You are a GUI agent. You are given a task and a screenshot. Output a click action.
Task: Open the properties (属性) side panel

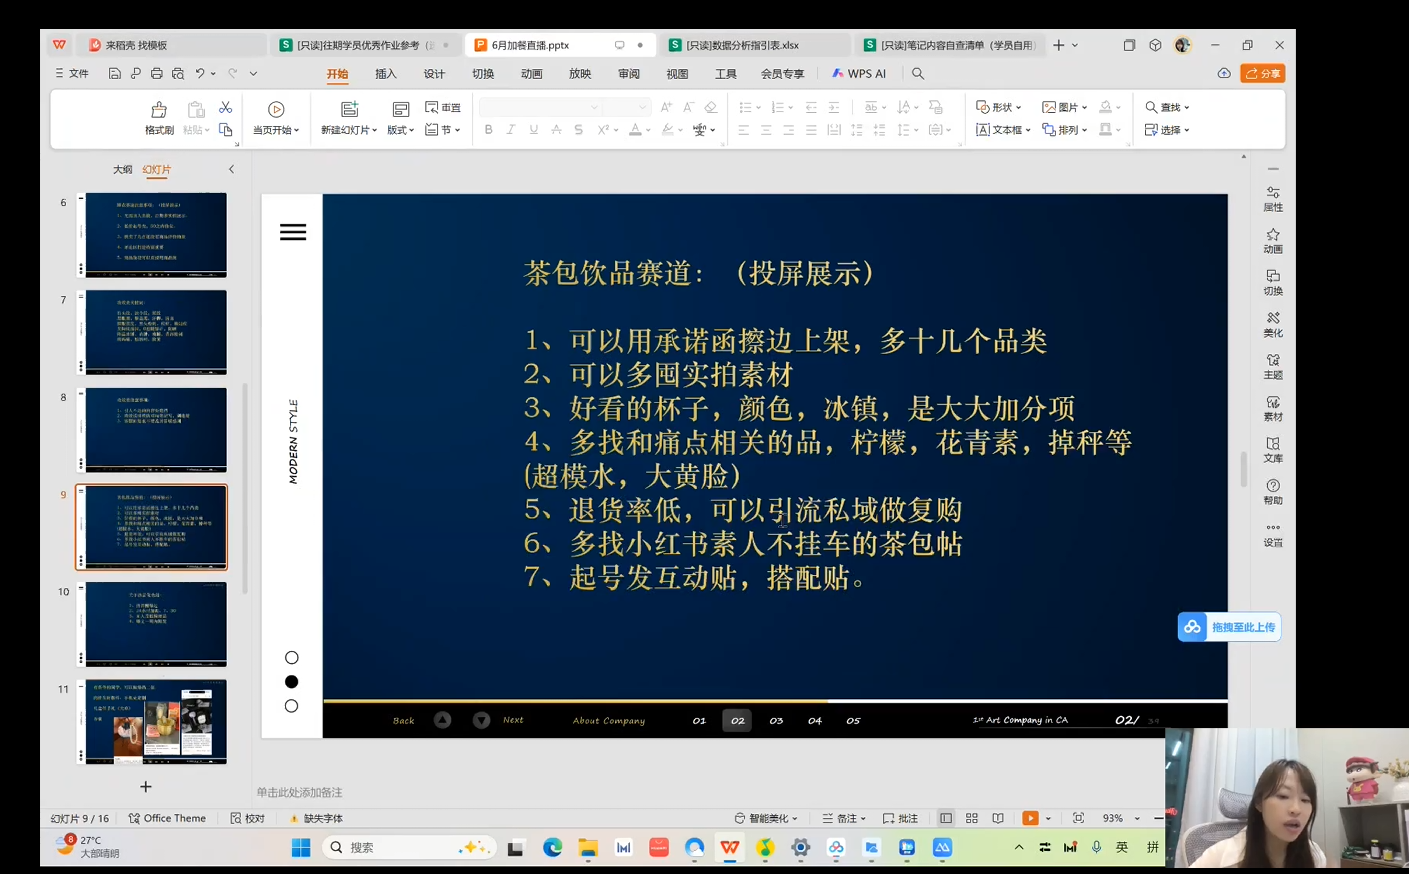coord(1272,198)
